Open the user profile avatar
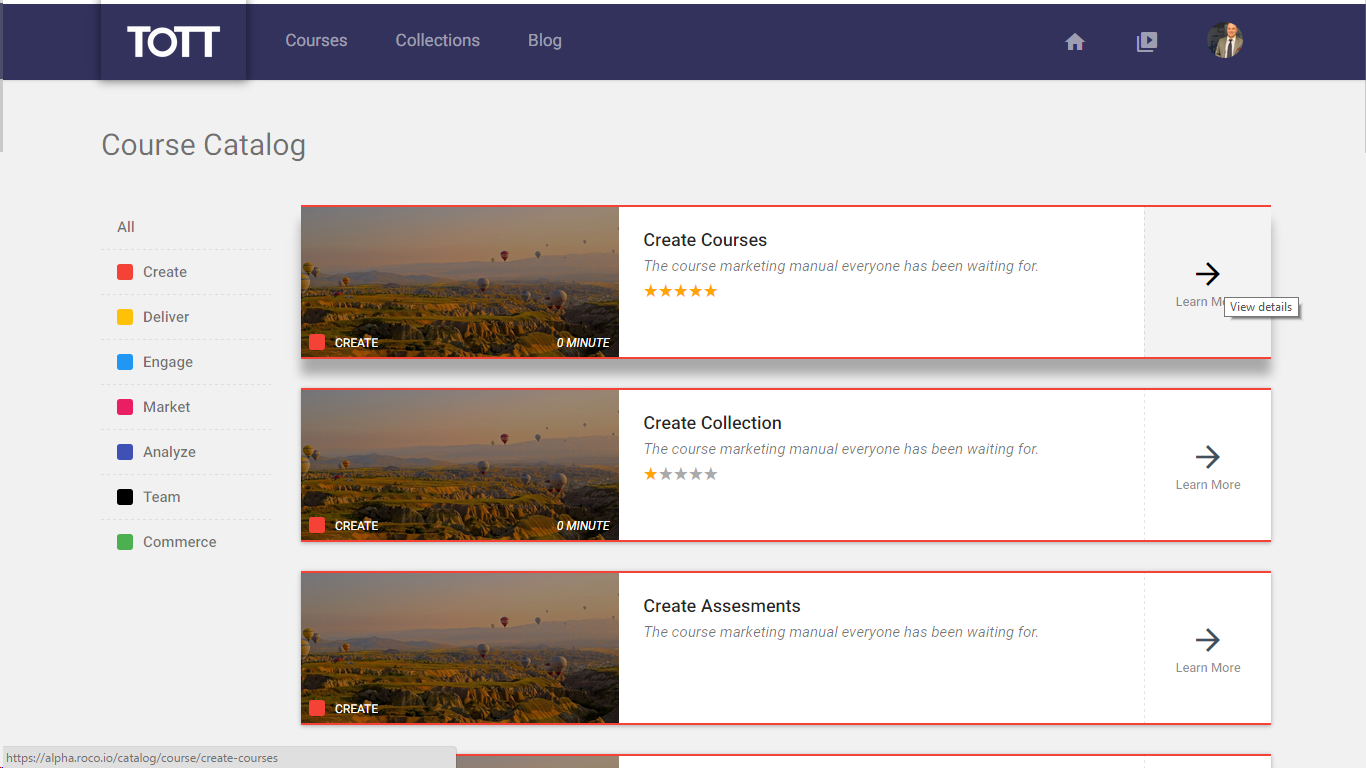 (1225, 41)
